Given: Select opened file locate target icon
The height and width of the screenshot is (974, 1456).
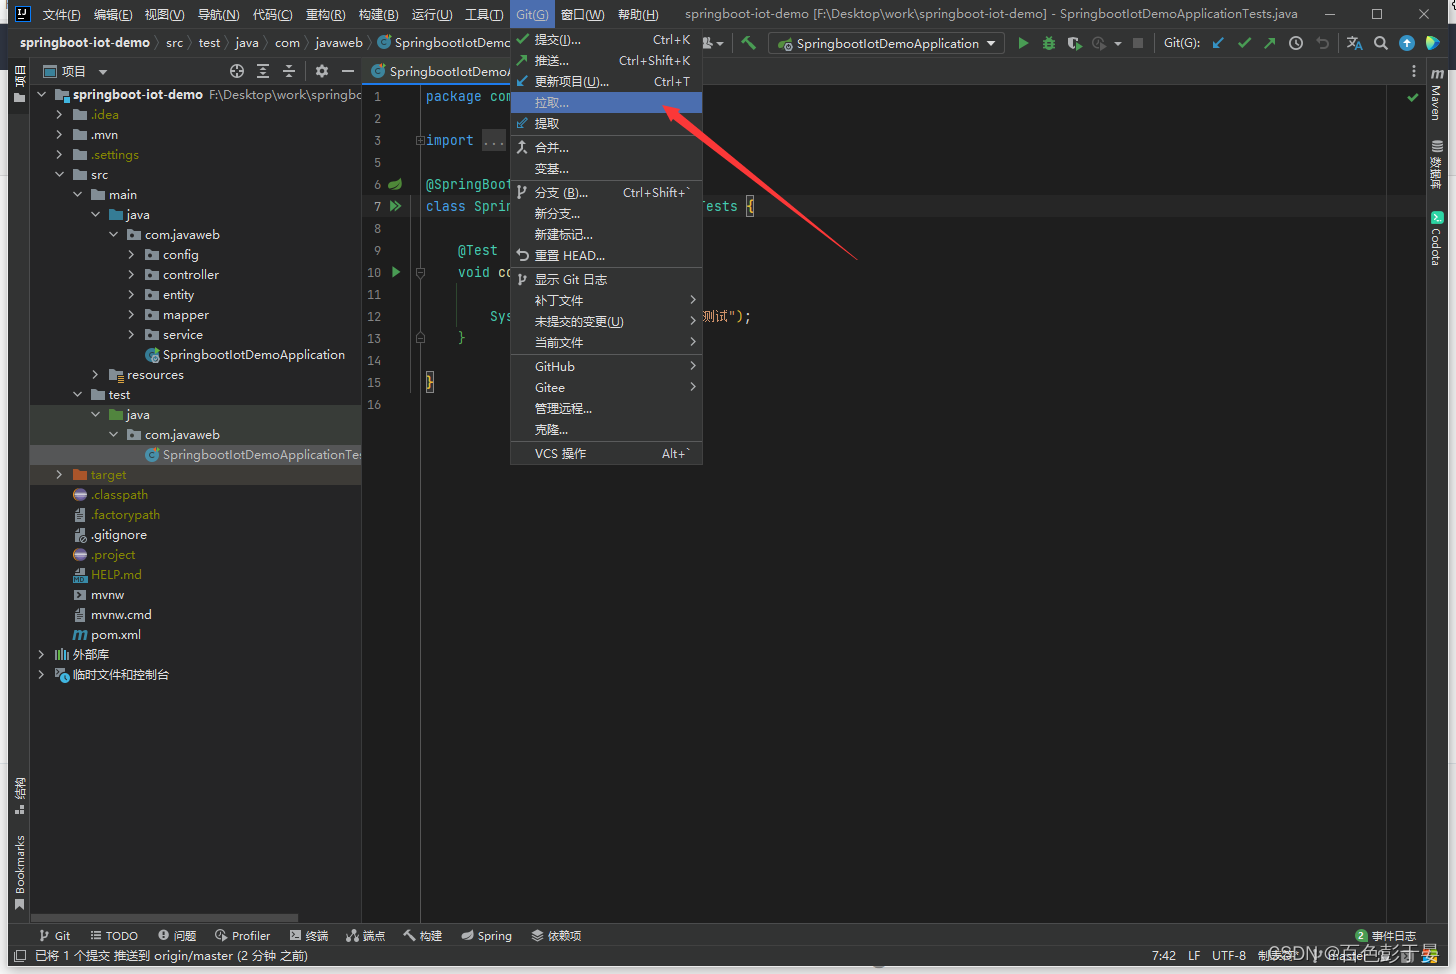Looking at the screenshot, I should [x=237, y=71].
